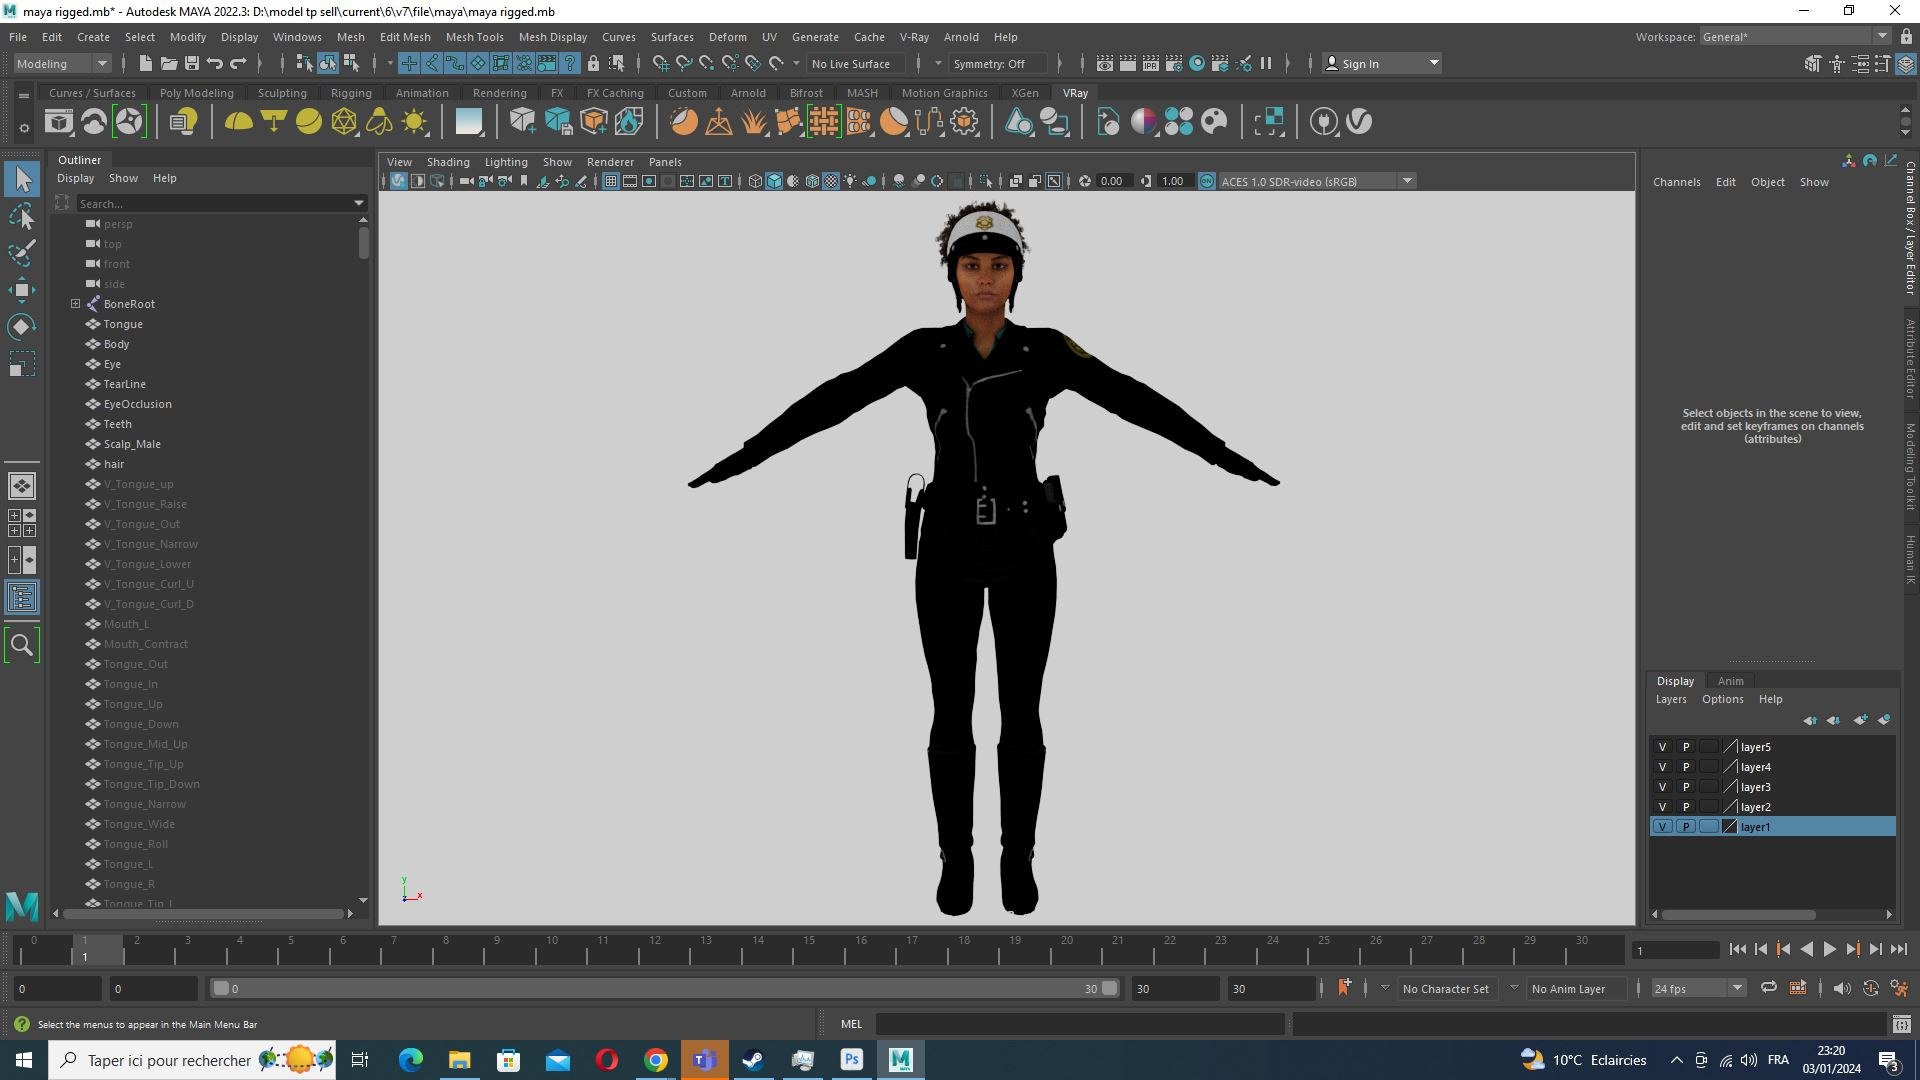Select the Scale tool in the toolbox
Screen dimensions: 1920x1080
22,364
